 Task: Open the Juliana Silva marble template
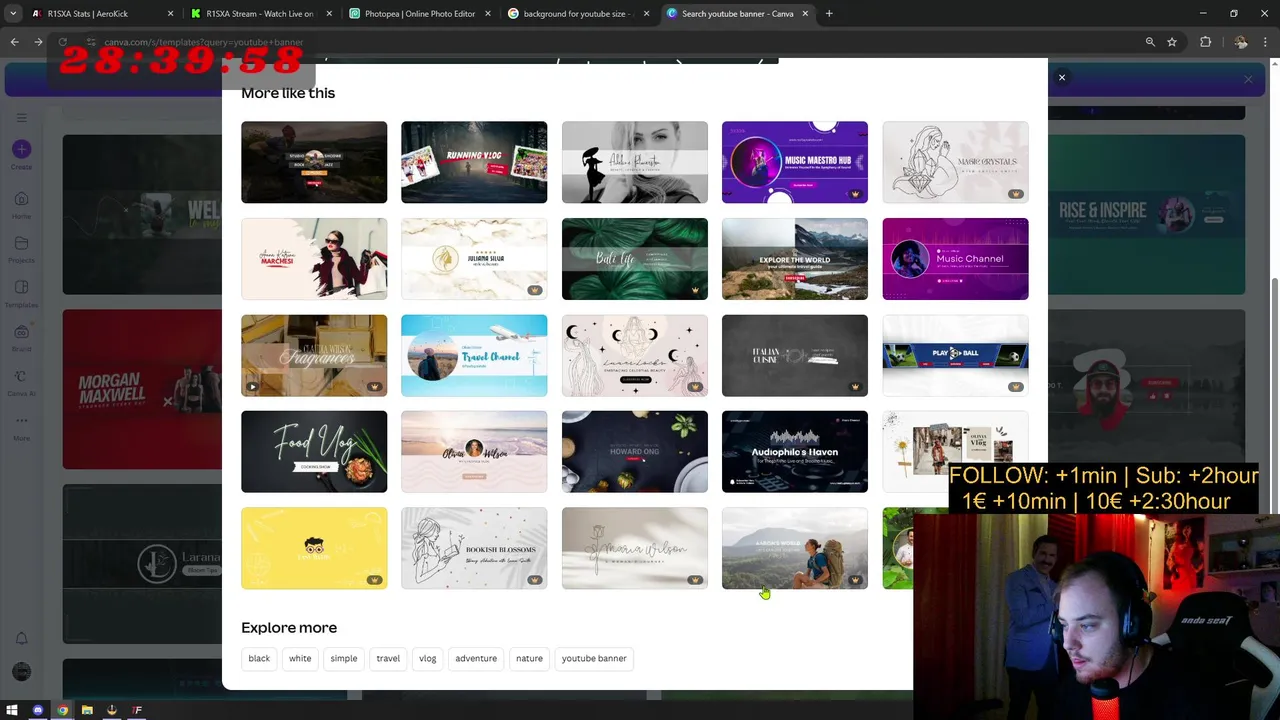(x=474, y=259)
